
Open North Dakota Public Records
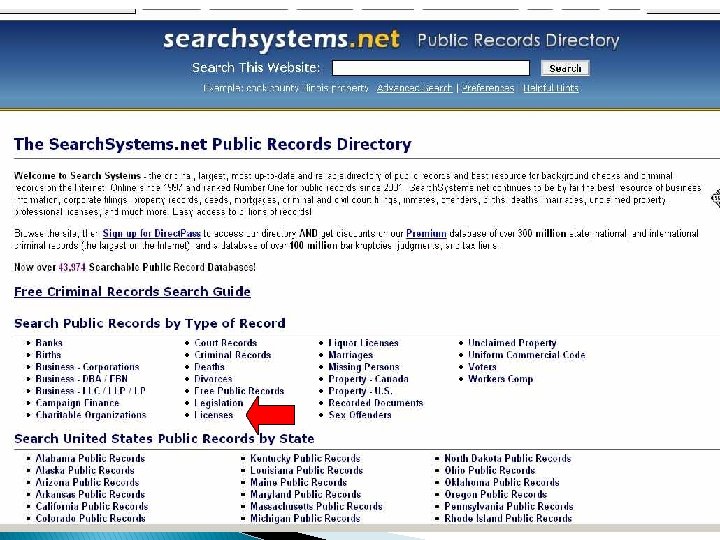click(x=507, y=458)
